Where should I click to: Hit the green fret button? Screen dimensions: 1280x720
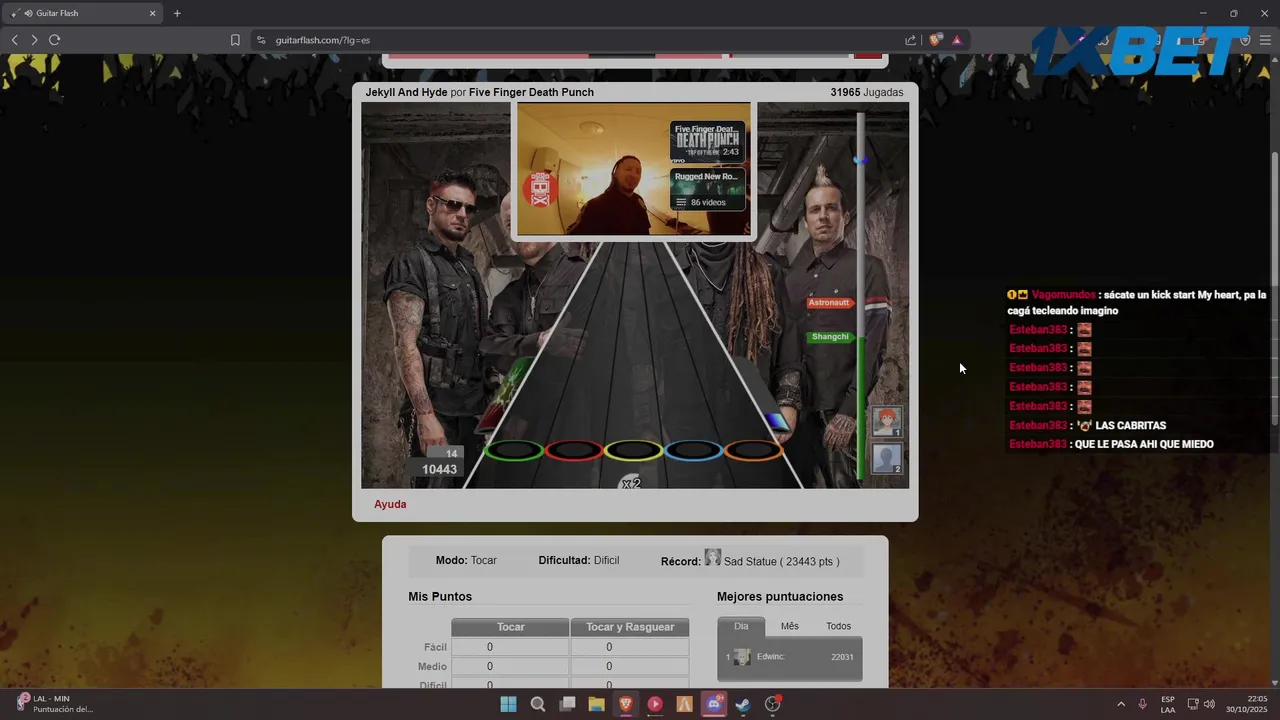(x=513, y=450)
